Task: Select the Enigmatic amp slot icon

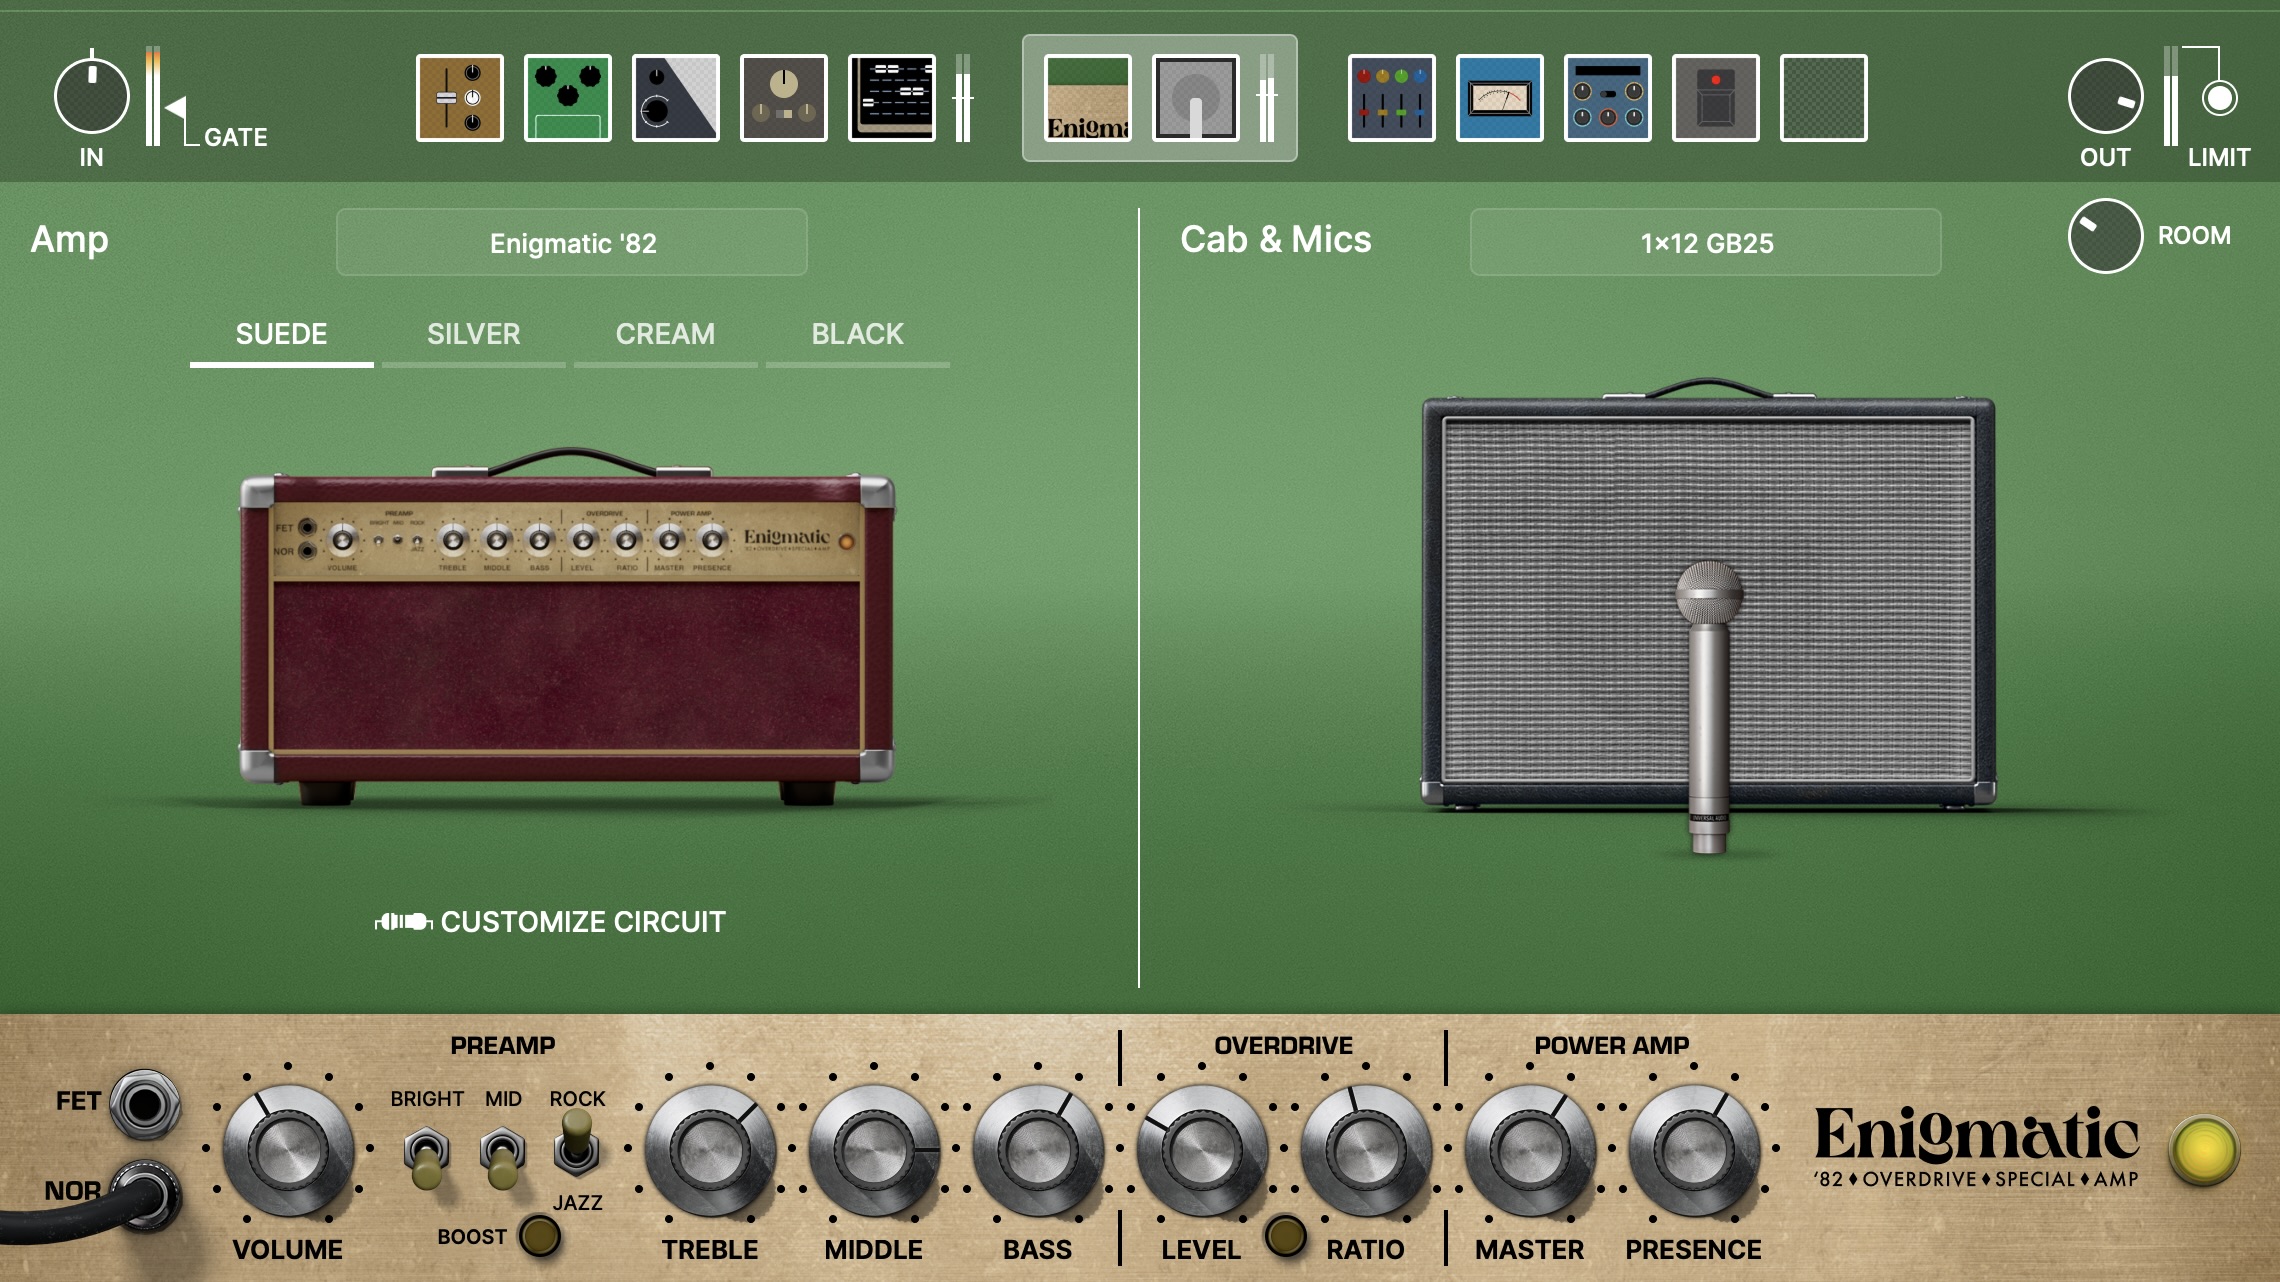Action: 1087,98
